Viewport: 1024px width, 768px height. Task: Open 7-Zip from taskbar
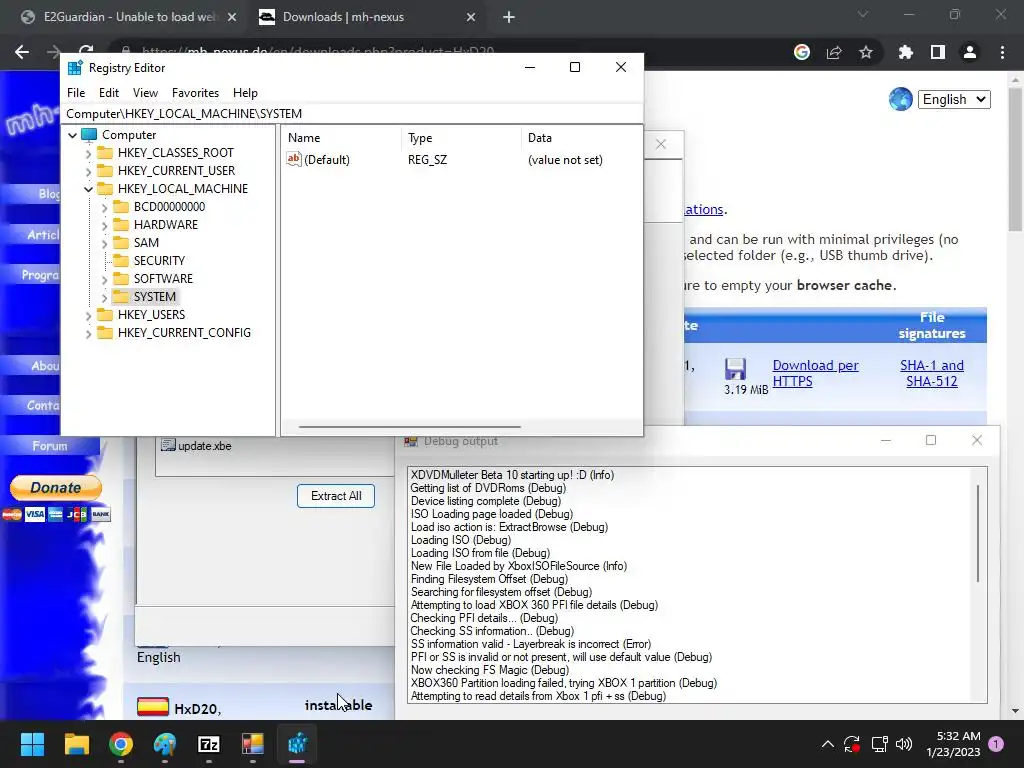point(209,744)
